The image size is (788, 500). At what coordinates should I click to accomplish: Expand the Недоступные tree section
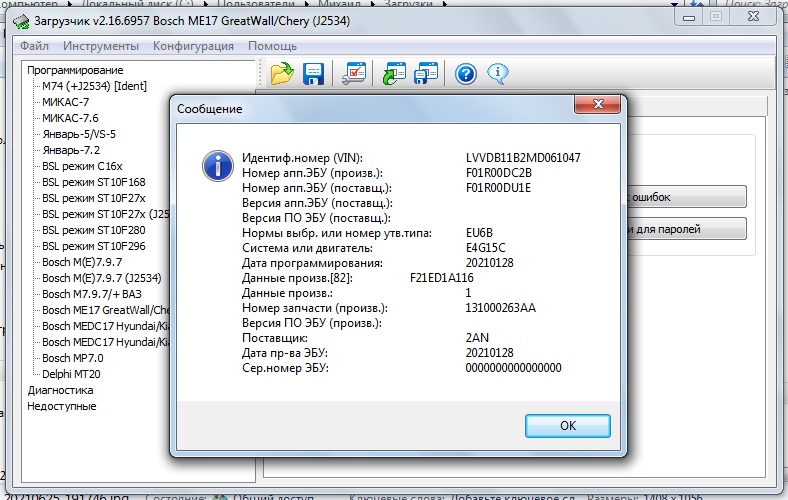[x=62, y=407]
